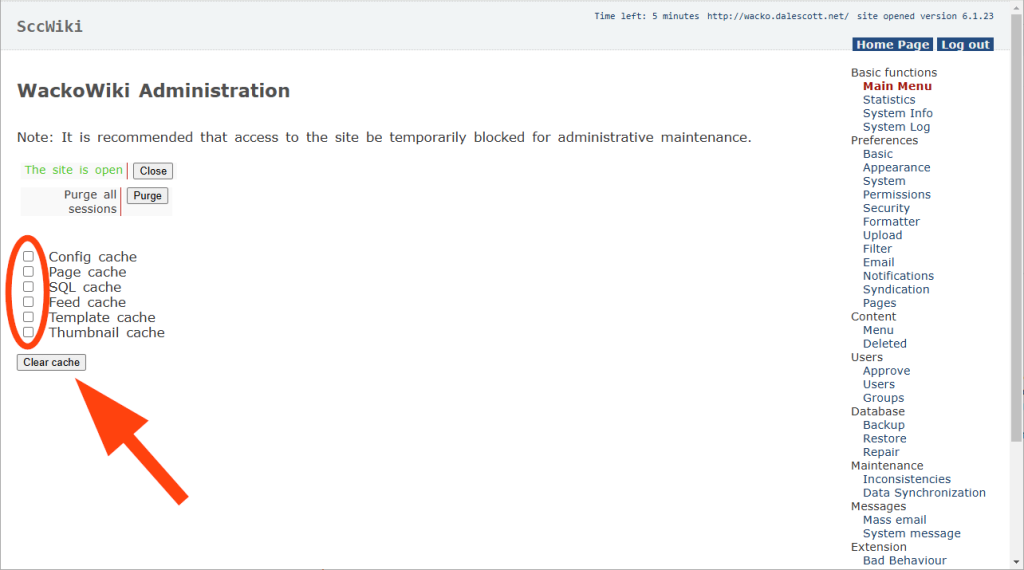Click the Log out link
Viewport: 1024px width, 570px height.
[x=965, y=45]
